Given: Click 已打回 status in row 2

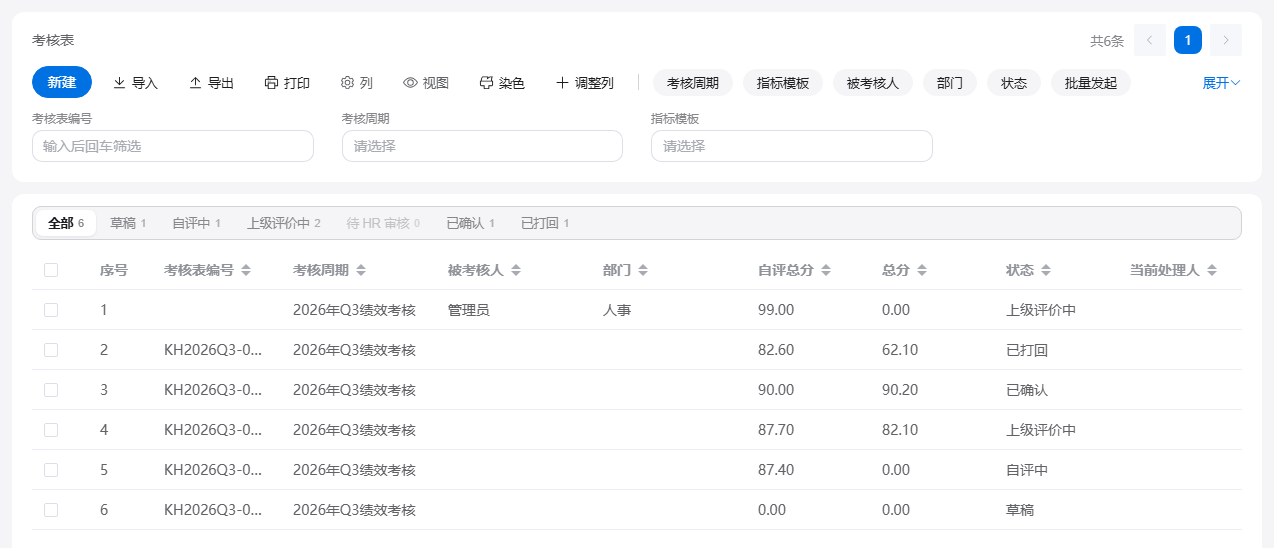Looking at the screenshot, I should pyautogui.click(x=1027, y=350).
